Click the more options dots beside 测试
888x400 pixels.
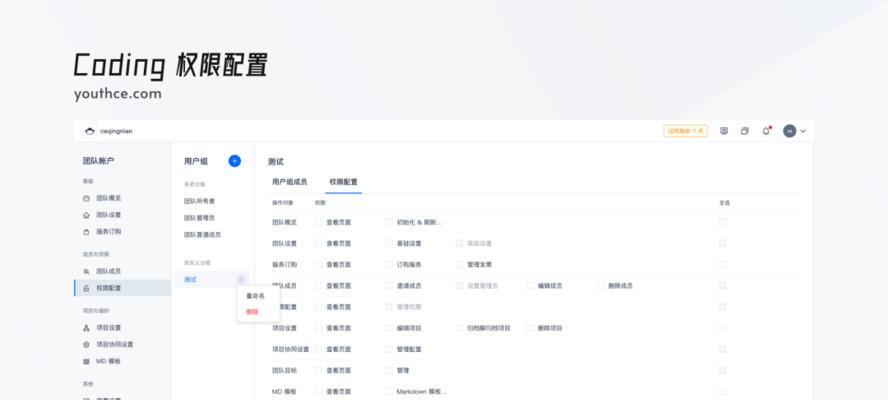coord(242,279)
